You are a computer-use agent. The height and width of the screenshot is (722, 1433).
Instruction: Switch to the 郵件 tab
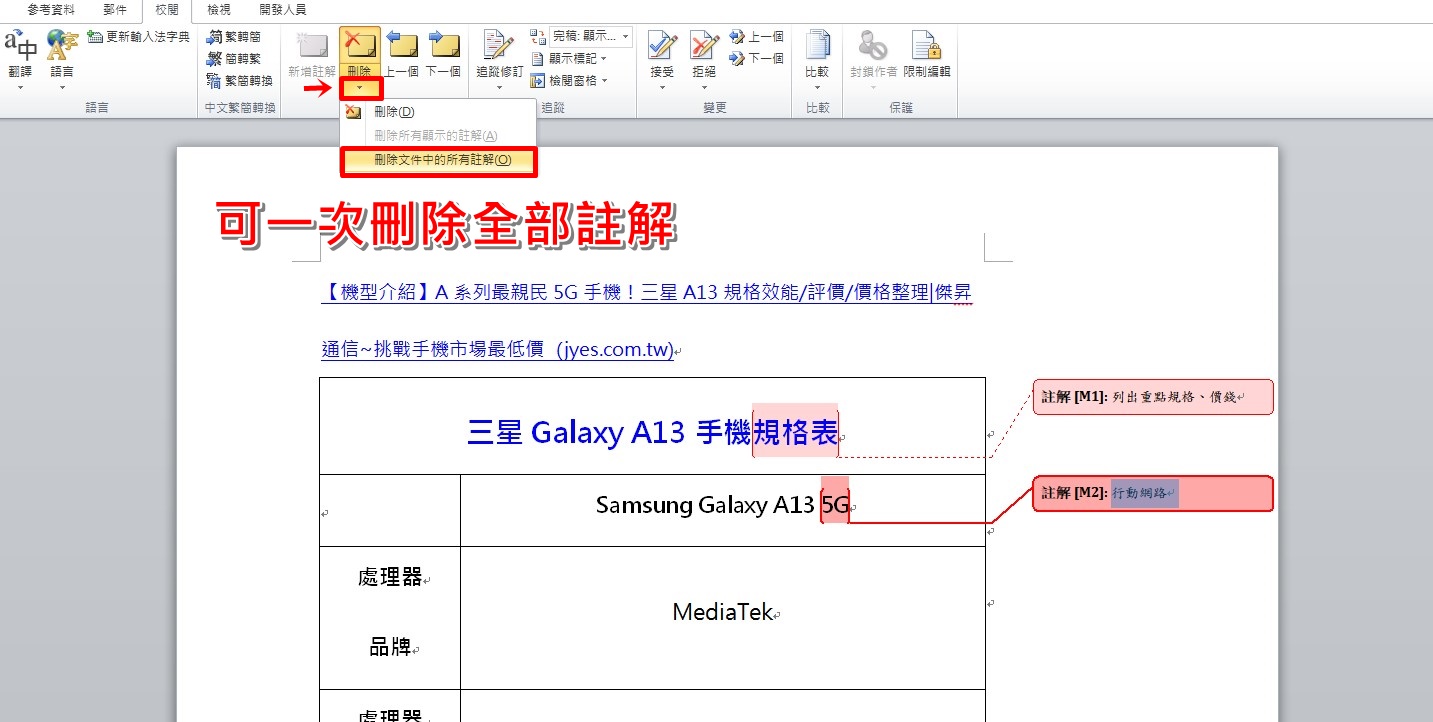click(x=115, y=10)
